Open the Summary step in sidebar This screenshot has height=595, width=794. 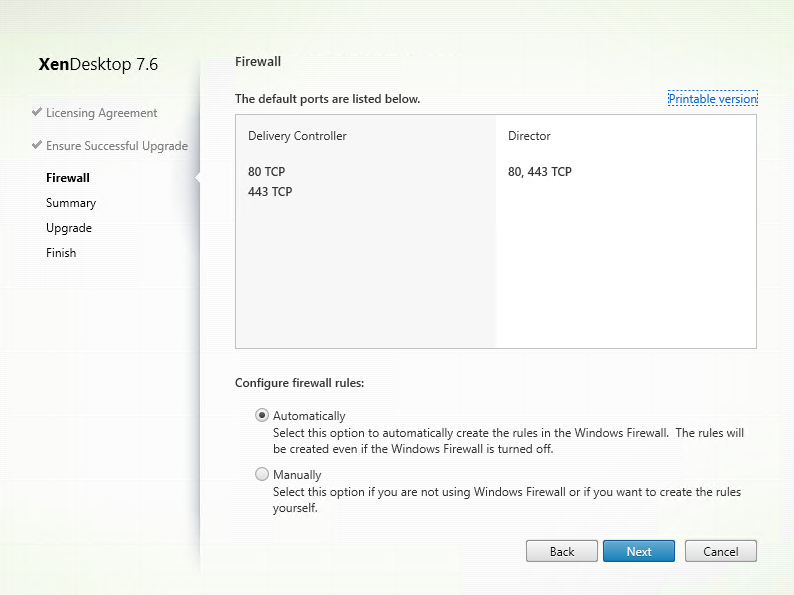(x=71, y=203)
